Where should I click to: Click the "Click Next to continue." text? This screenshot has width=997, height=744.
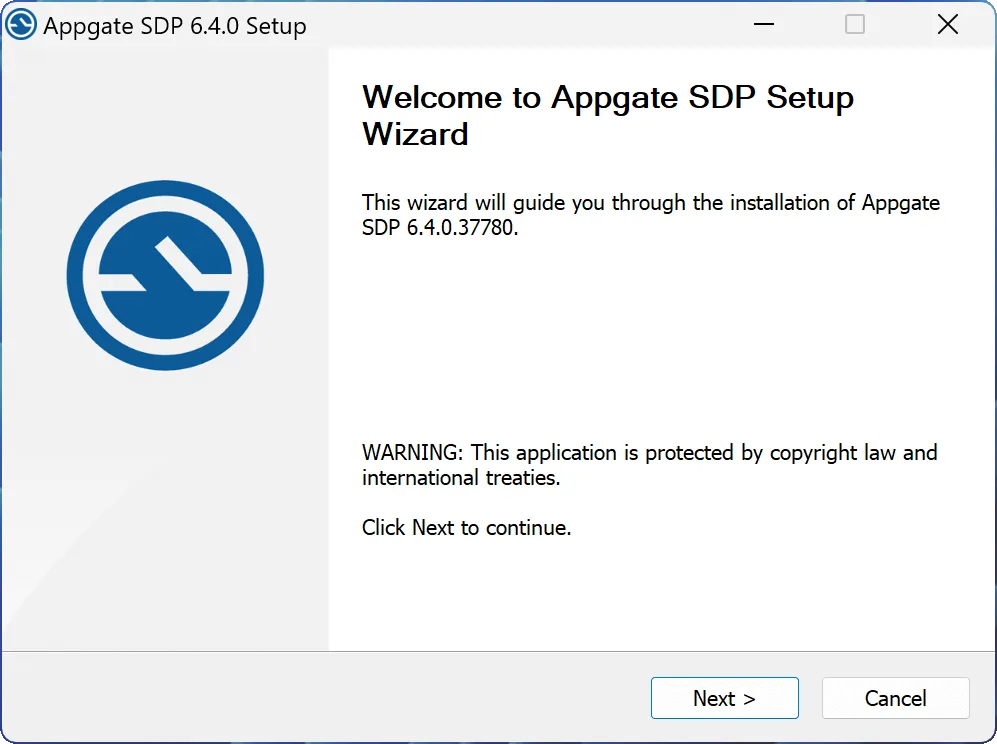466,527
